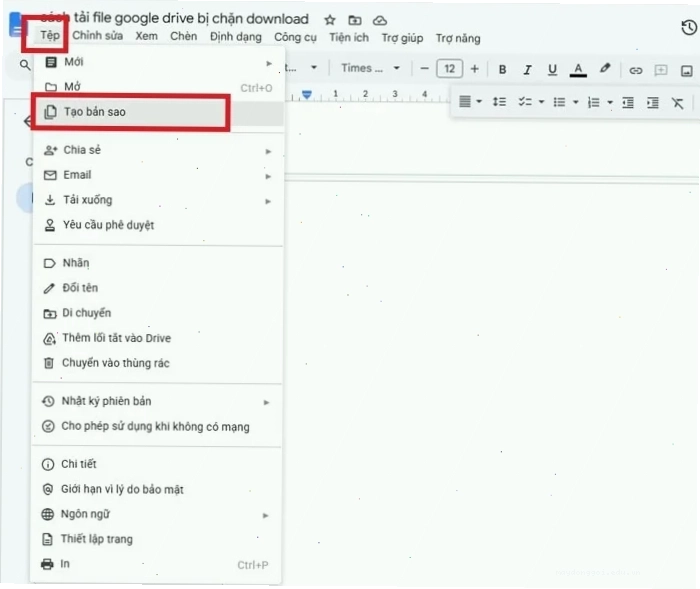Open the Tiện ích menu
This screenshot has width=700, height=589.
pyautogui.click(x=349, y=38)
